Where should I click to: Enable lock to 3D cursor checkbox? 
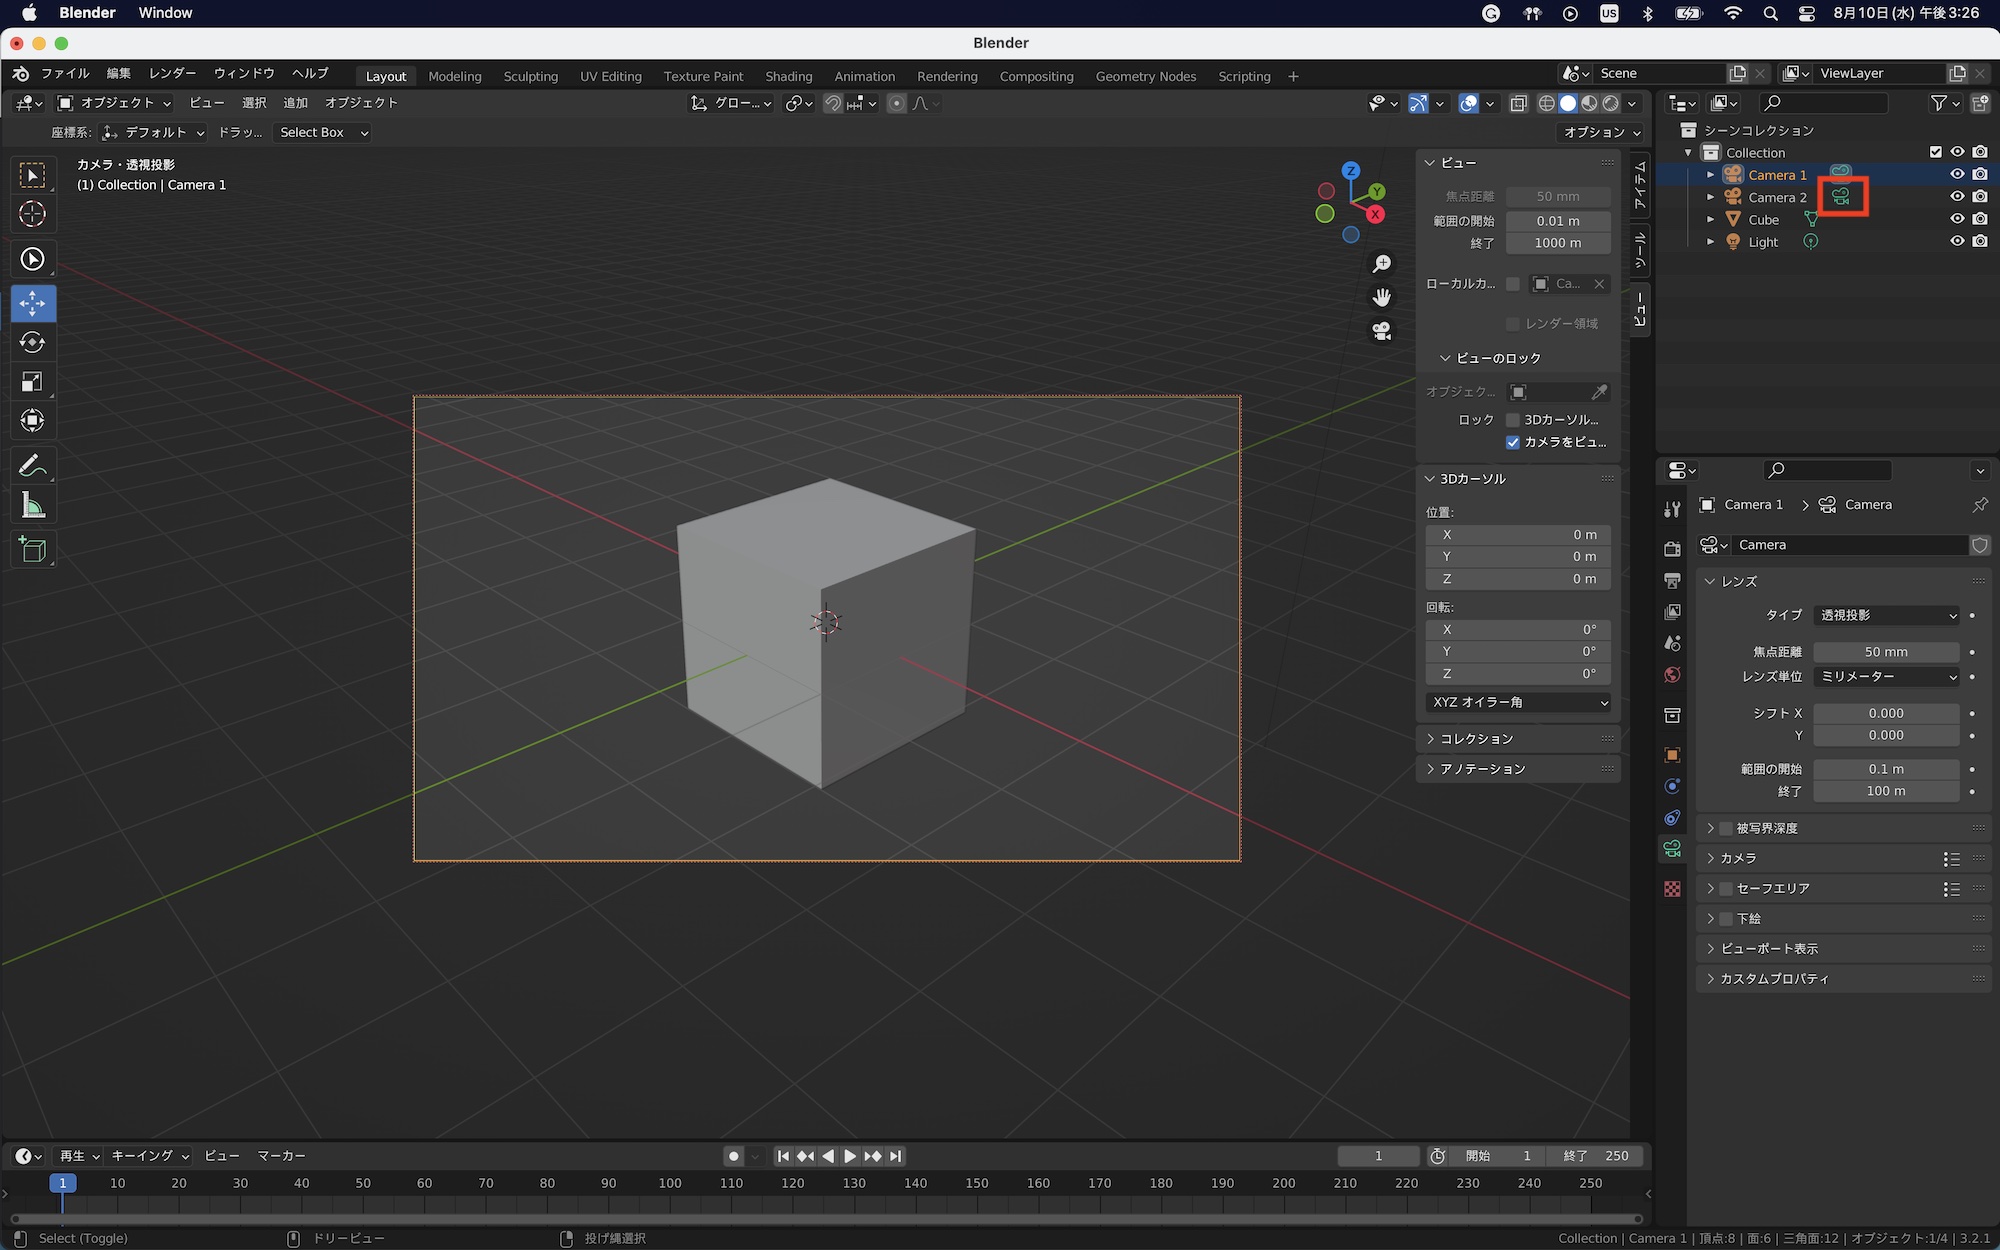1513,420
